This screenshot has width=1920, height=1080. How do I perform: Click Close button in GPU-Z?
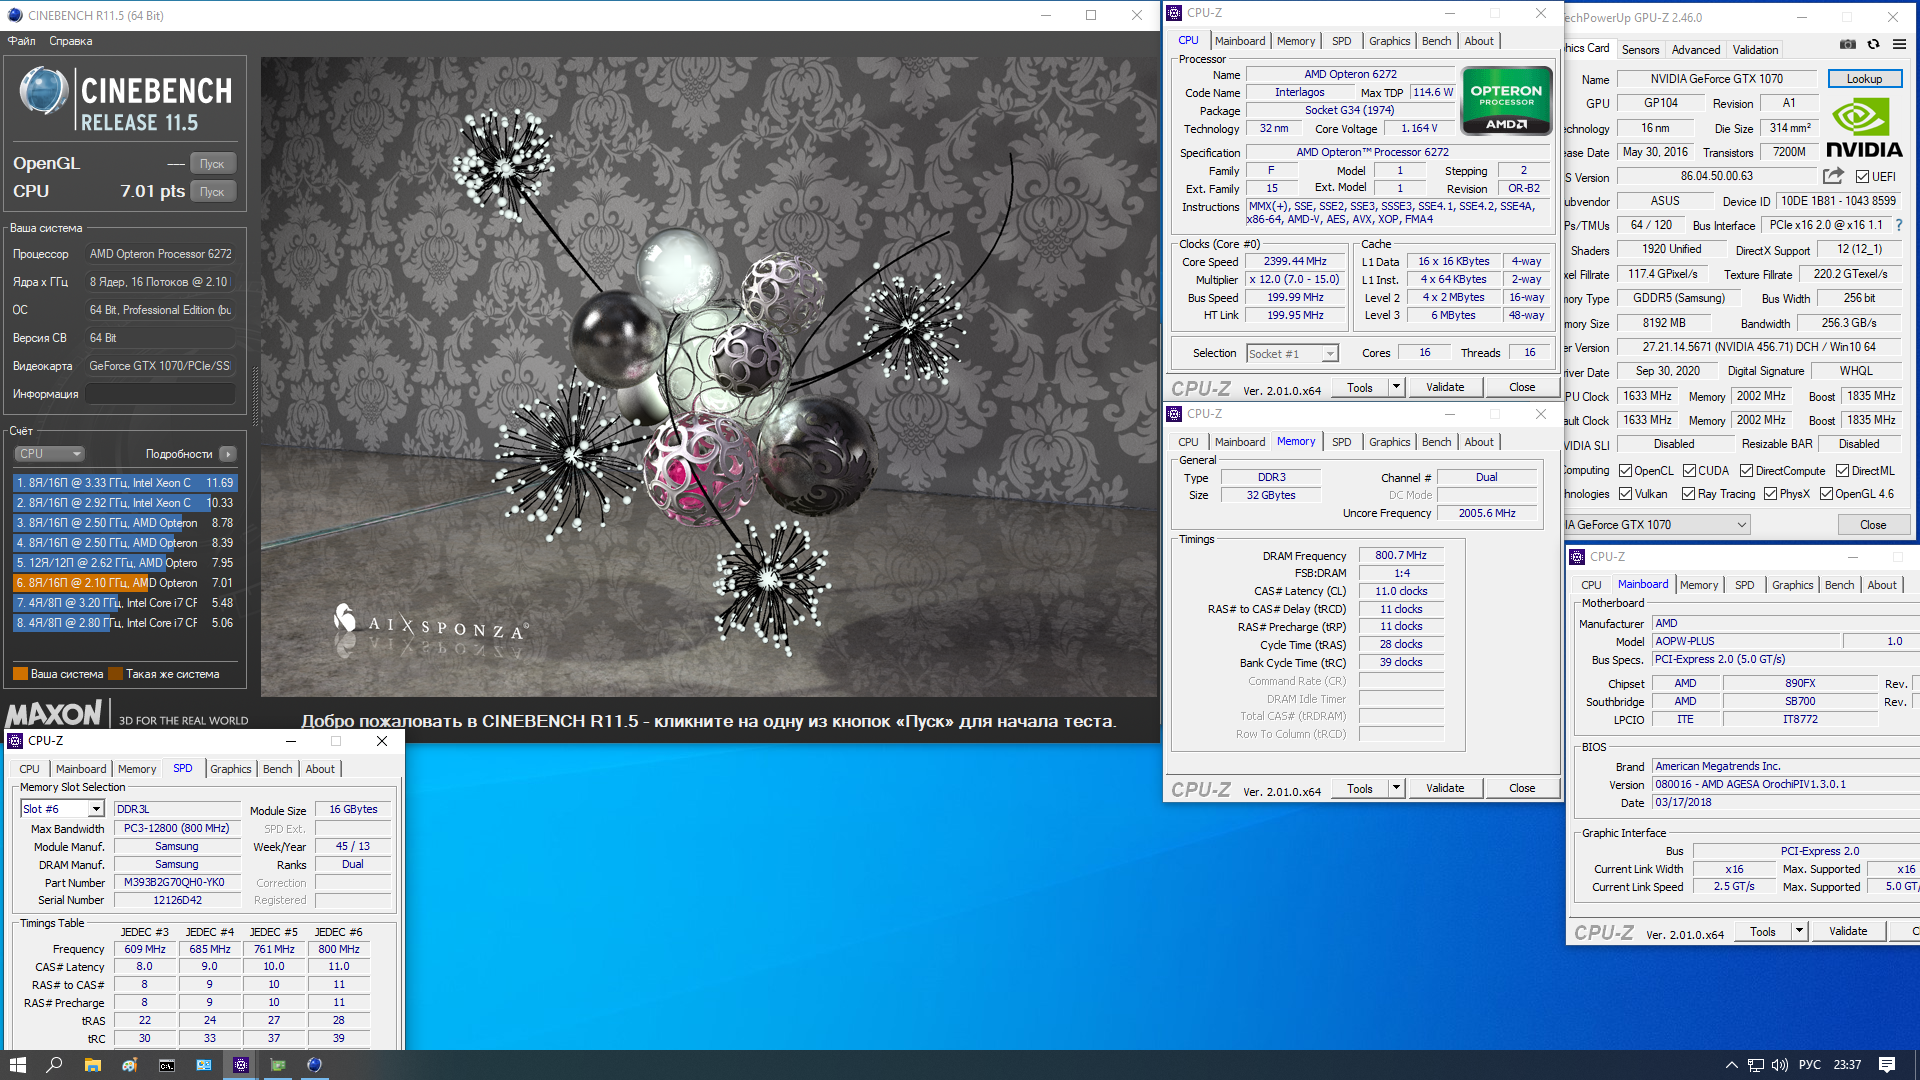(1873, 525)
